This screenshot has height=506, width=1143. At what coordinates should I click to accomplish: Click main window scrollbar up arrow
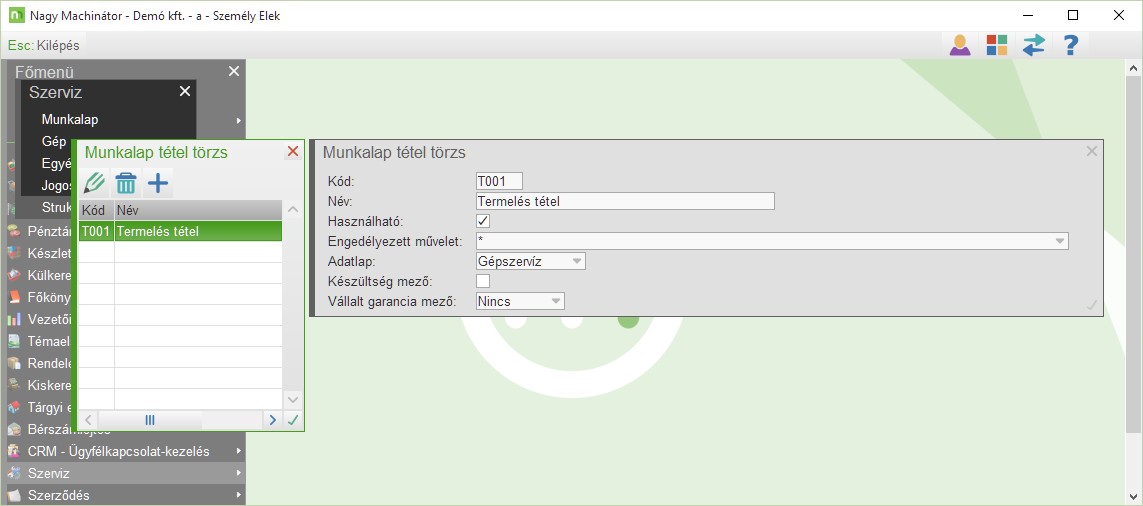click(1134, 68)
